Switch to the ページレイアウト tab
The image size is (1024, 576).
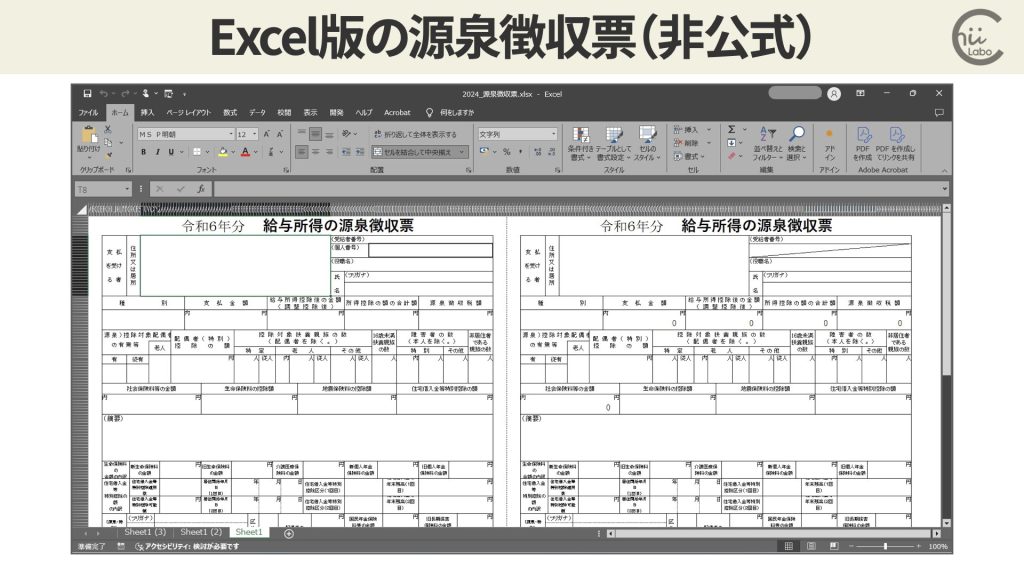click(x=189, y=112)
